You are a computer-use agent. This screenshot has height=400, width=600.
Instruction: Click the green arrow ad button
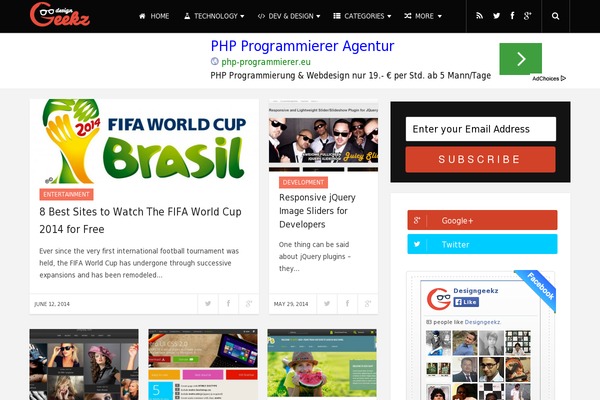click(520, 59)
